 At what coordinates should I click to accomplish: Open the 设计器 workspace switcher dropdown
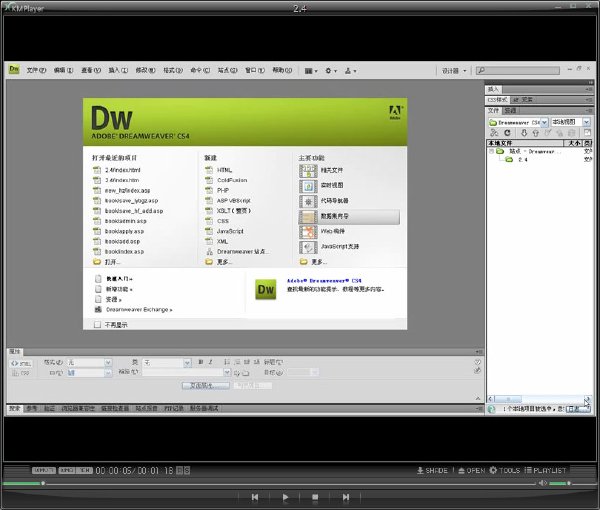(454, 71)
